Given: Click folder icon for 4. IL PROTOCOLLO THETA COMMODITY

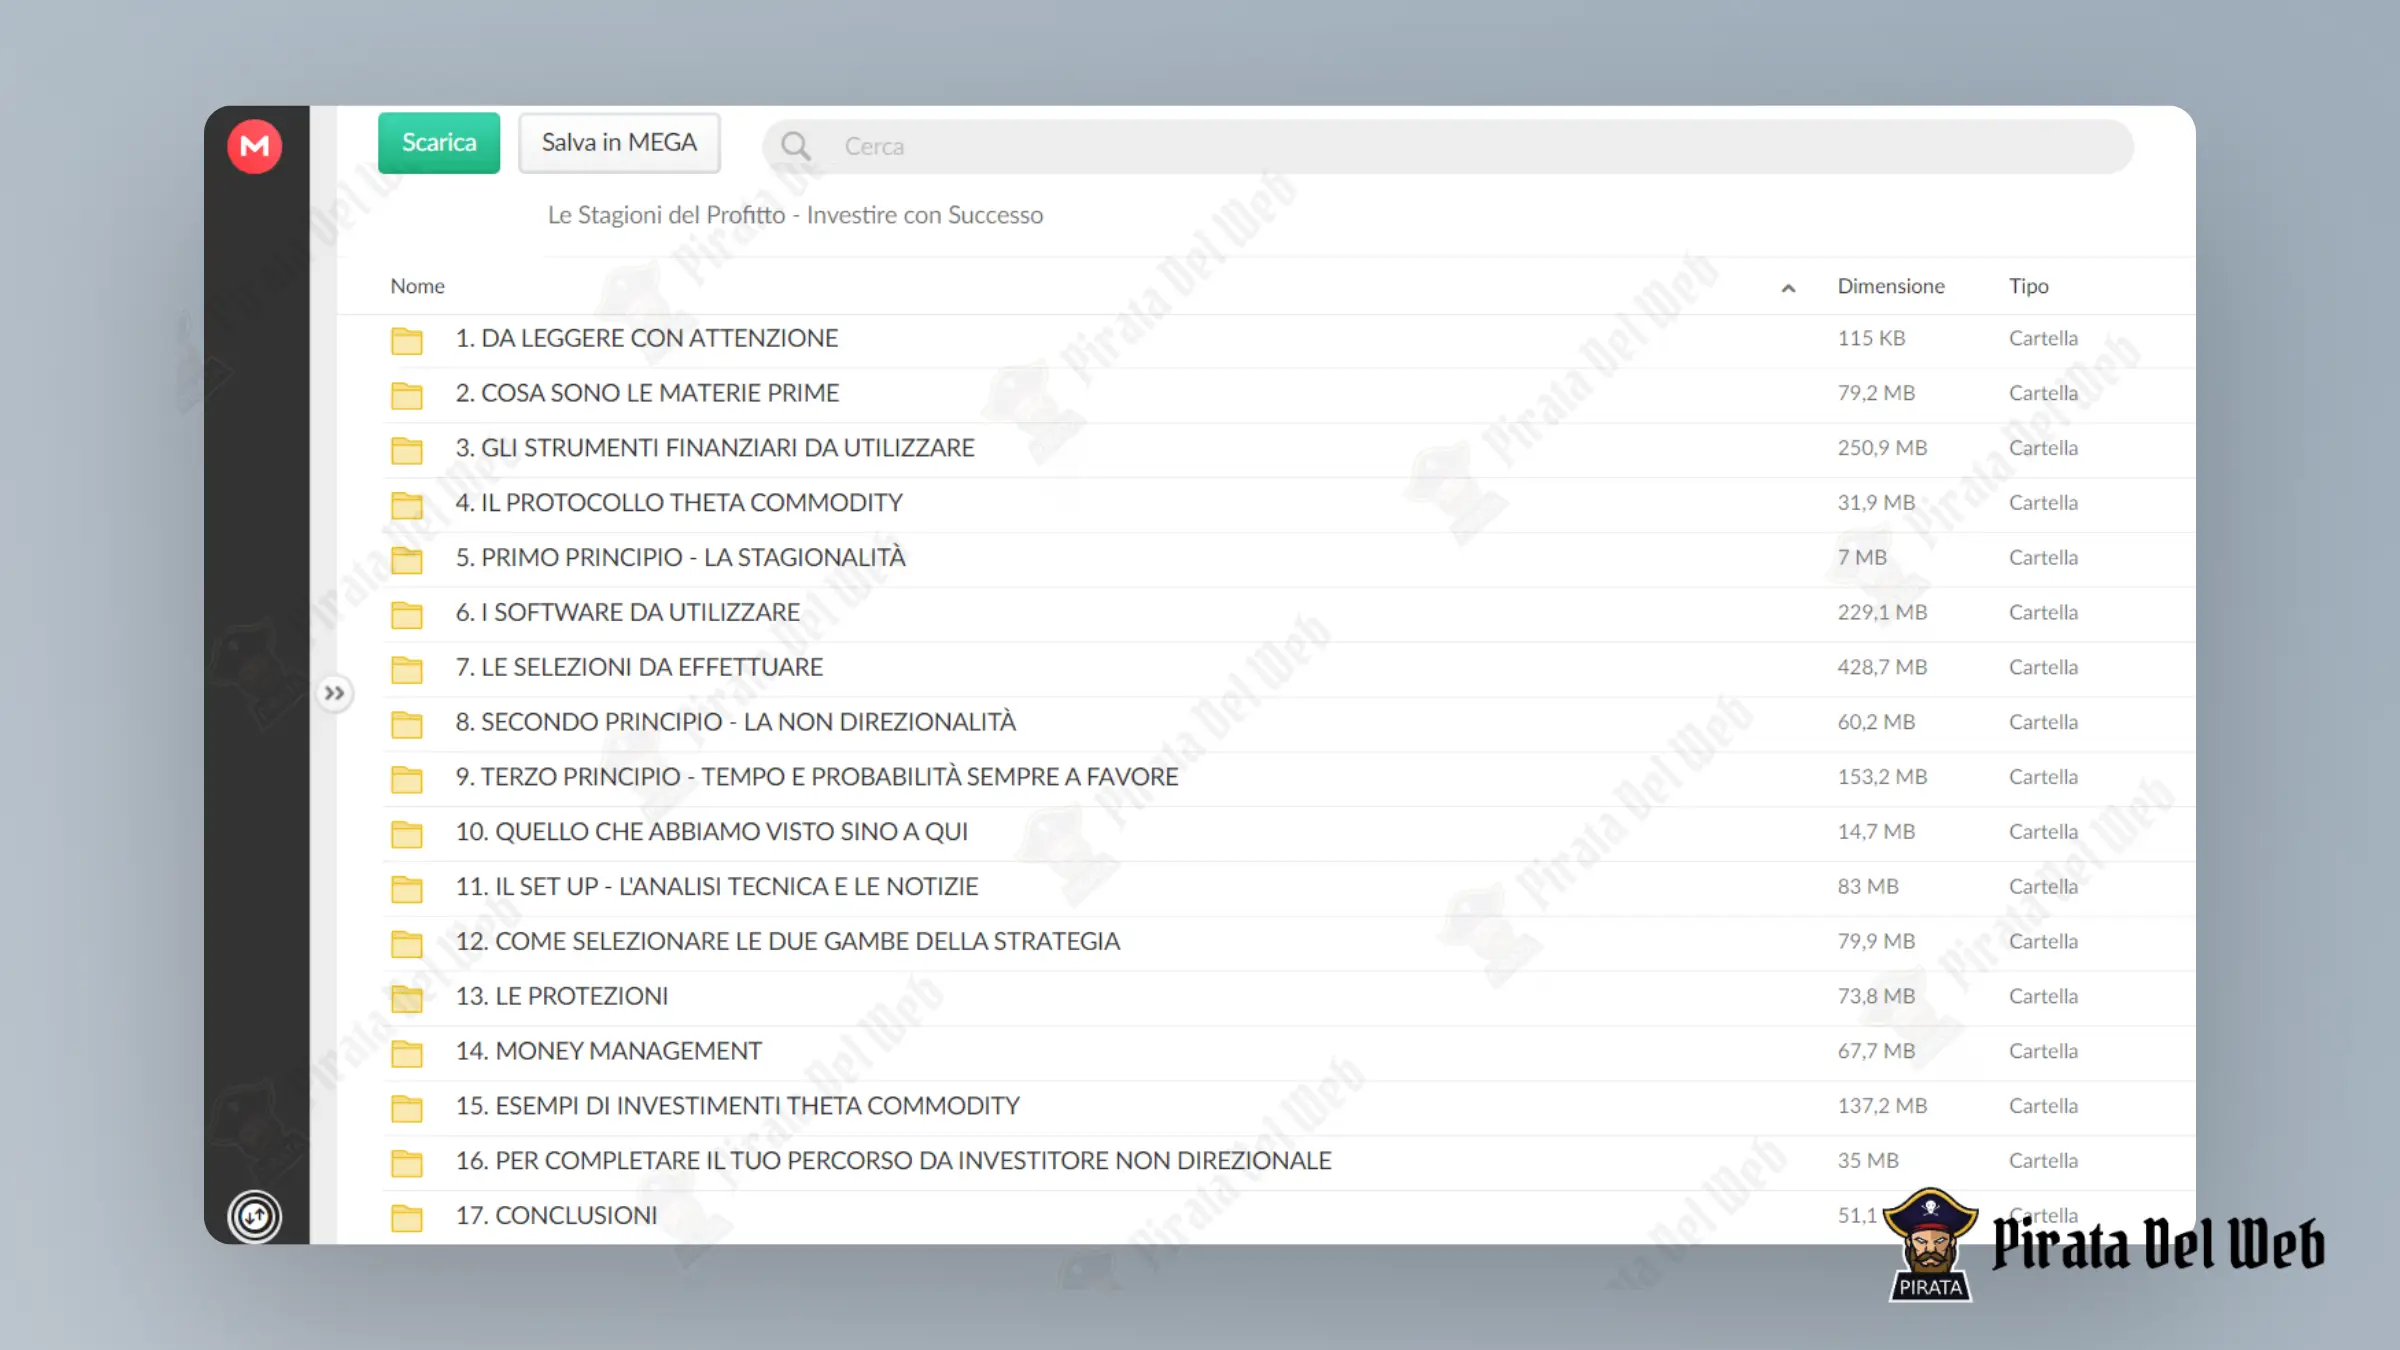Looking at the screenshot, I should [x=406, y=505].
